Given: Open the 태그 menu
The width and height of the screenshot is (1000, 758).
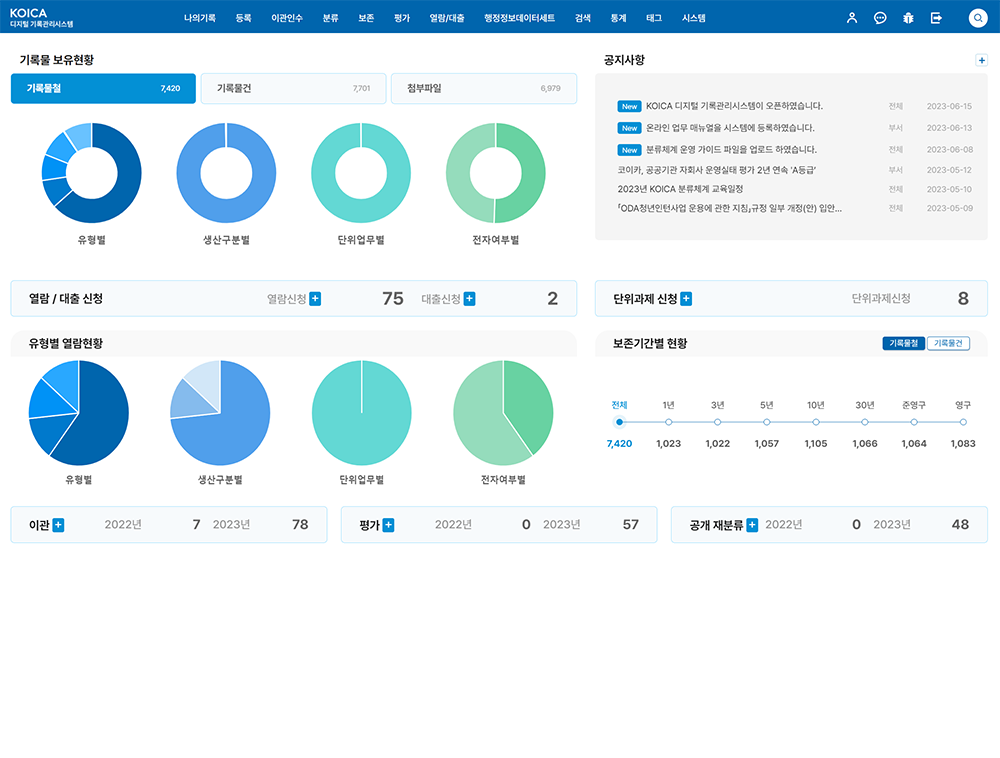Looking at the screenshot, I should click(654, 18).
